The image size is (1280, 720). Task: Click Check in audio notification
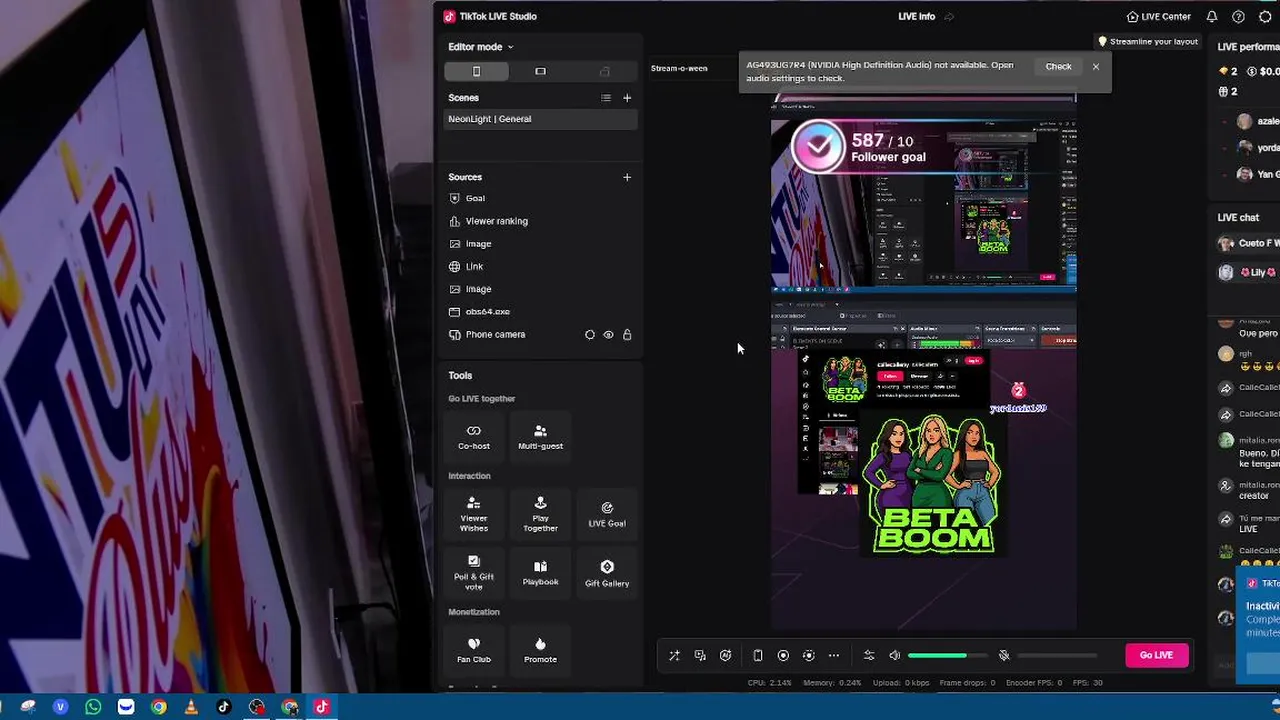tap(1058, 67)
